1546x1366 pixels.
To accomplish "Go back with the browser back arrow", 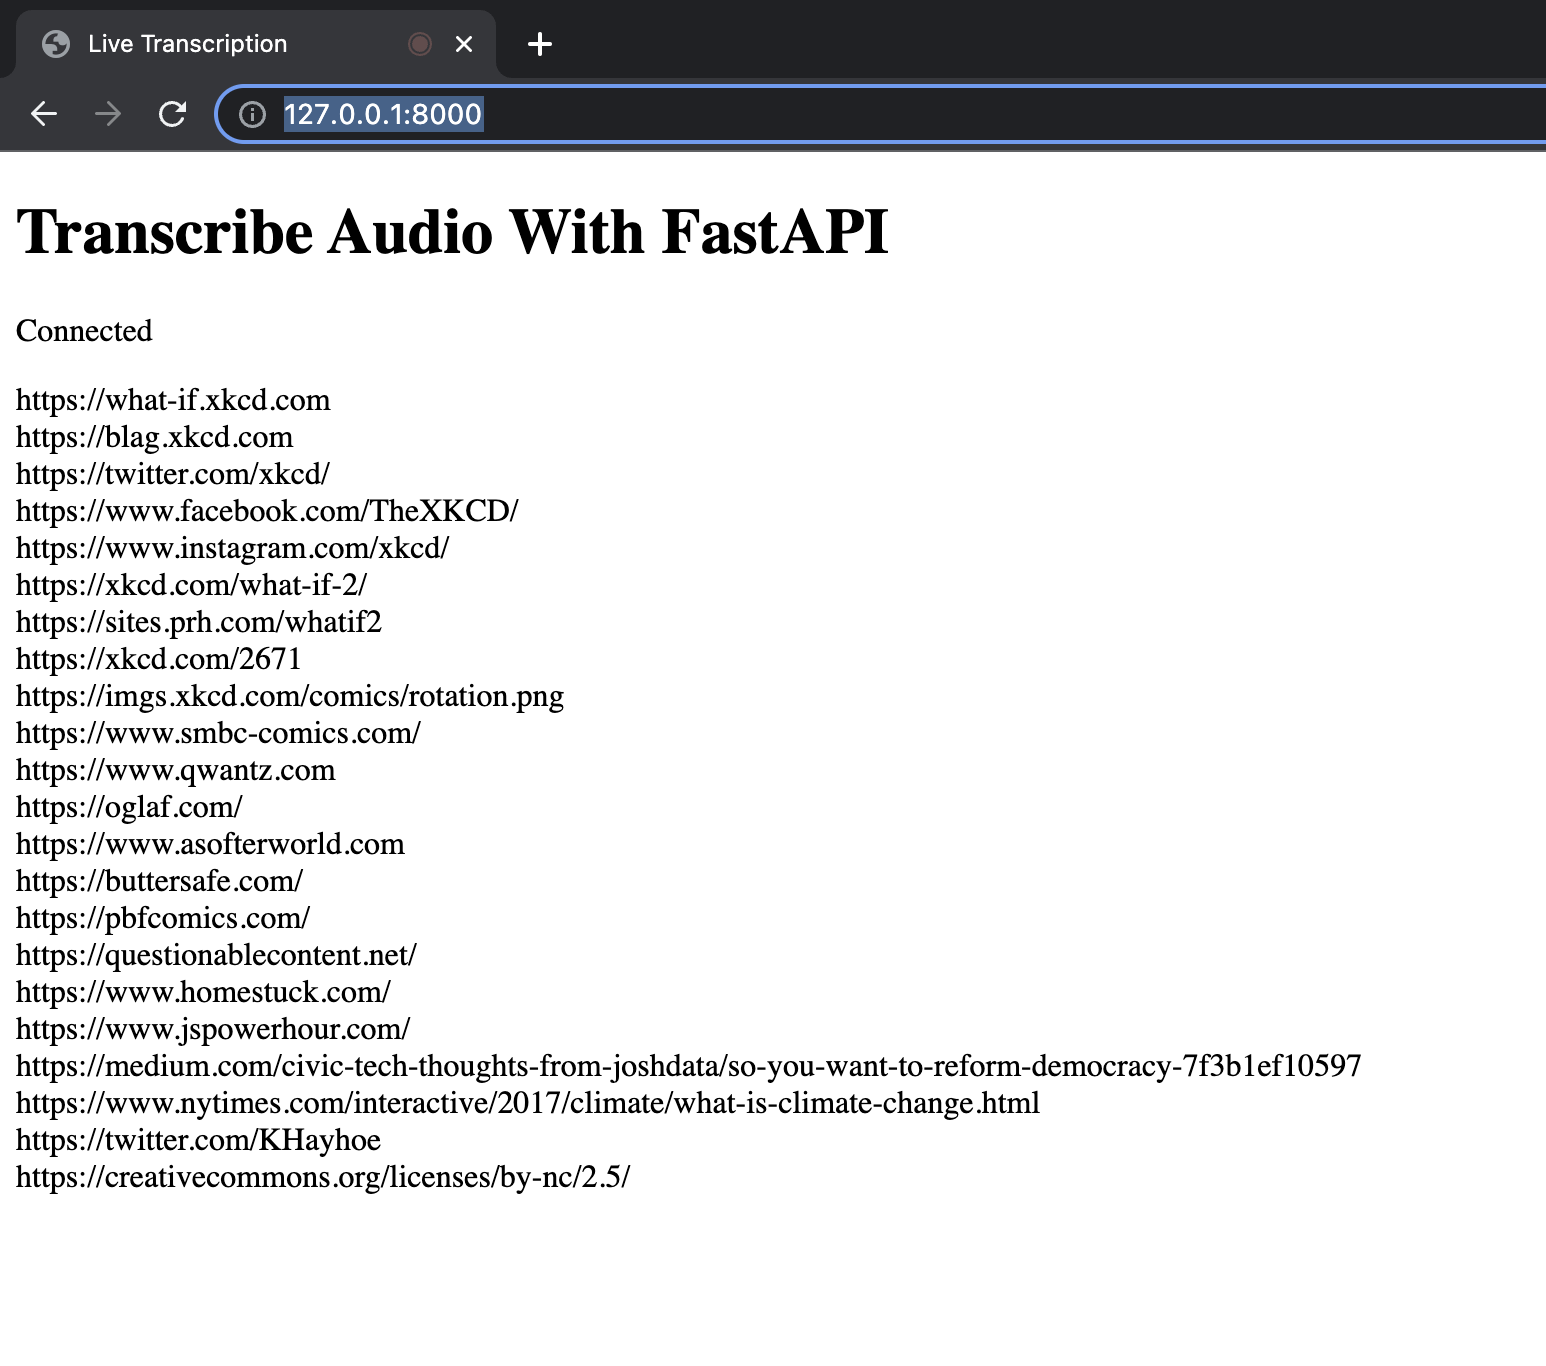I will pyautogui.click(x=44, y=114).
